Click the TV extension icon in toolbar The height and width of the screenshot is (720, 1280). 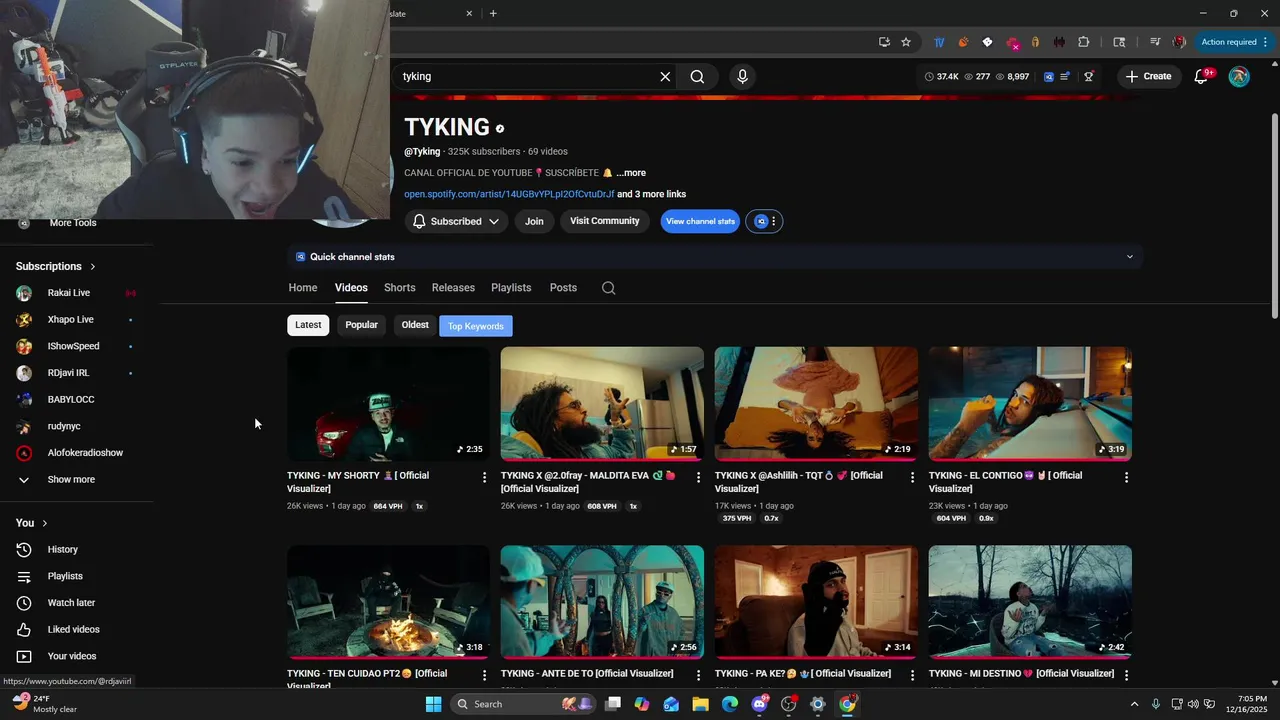(x=939, y=42)
